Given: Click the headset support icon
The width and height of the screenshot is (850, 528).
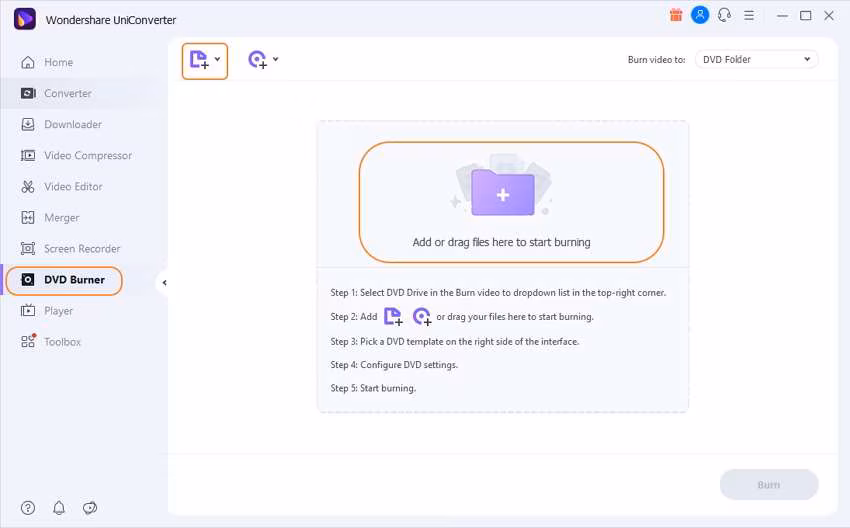Looking at the screenshot, I should coord(724,15).
